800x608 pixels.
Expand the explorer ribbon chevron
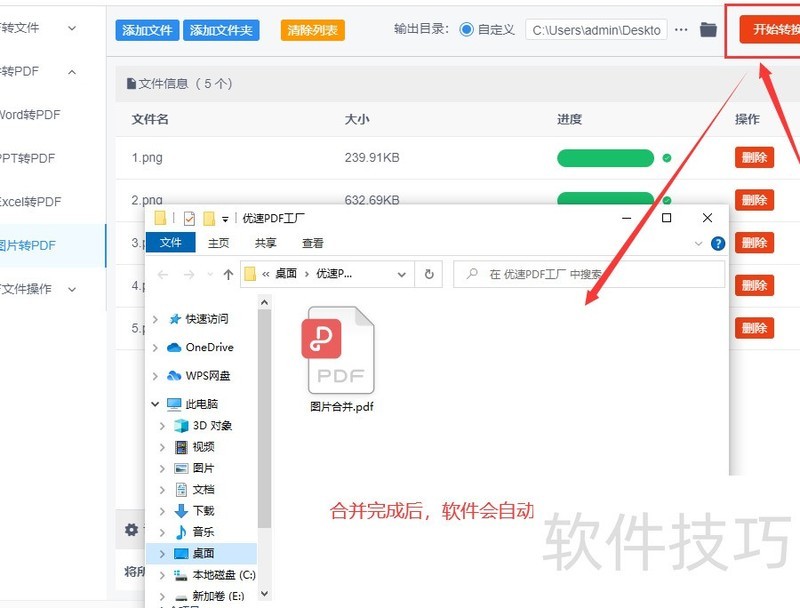[698, 243]
